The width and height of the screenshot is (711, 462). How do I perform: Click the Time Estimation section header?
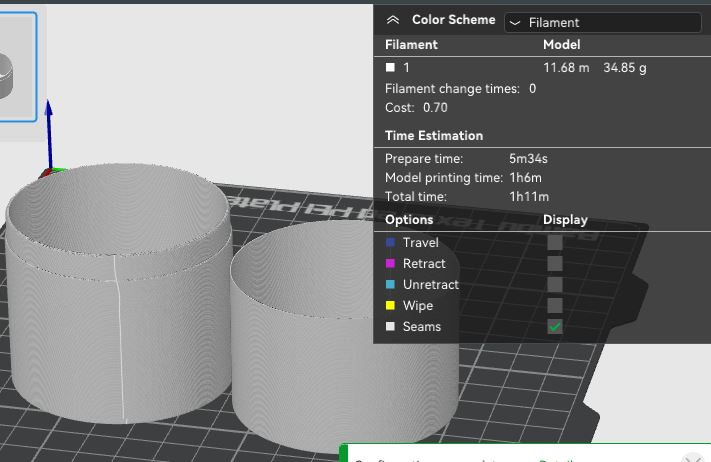click(434, 136)
